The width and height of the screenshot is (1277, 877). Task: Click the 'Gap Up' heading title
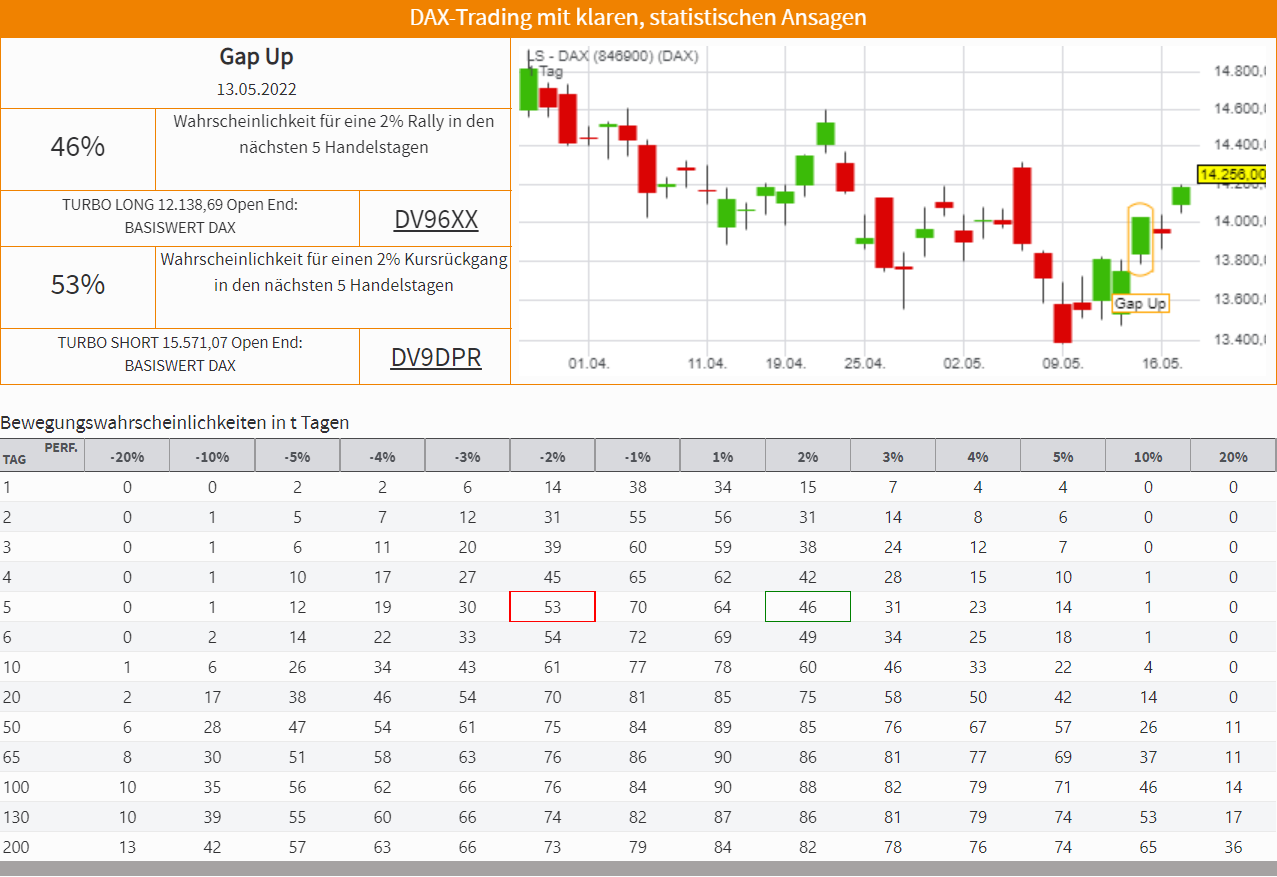pos(256,57)
